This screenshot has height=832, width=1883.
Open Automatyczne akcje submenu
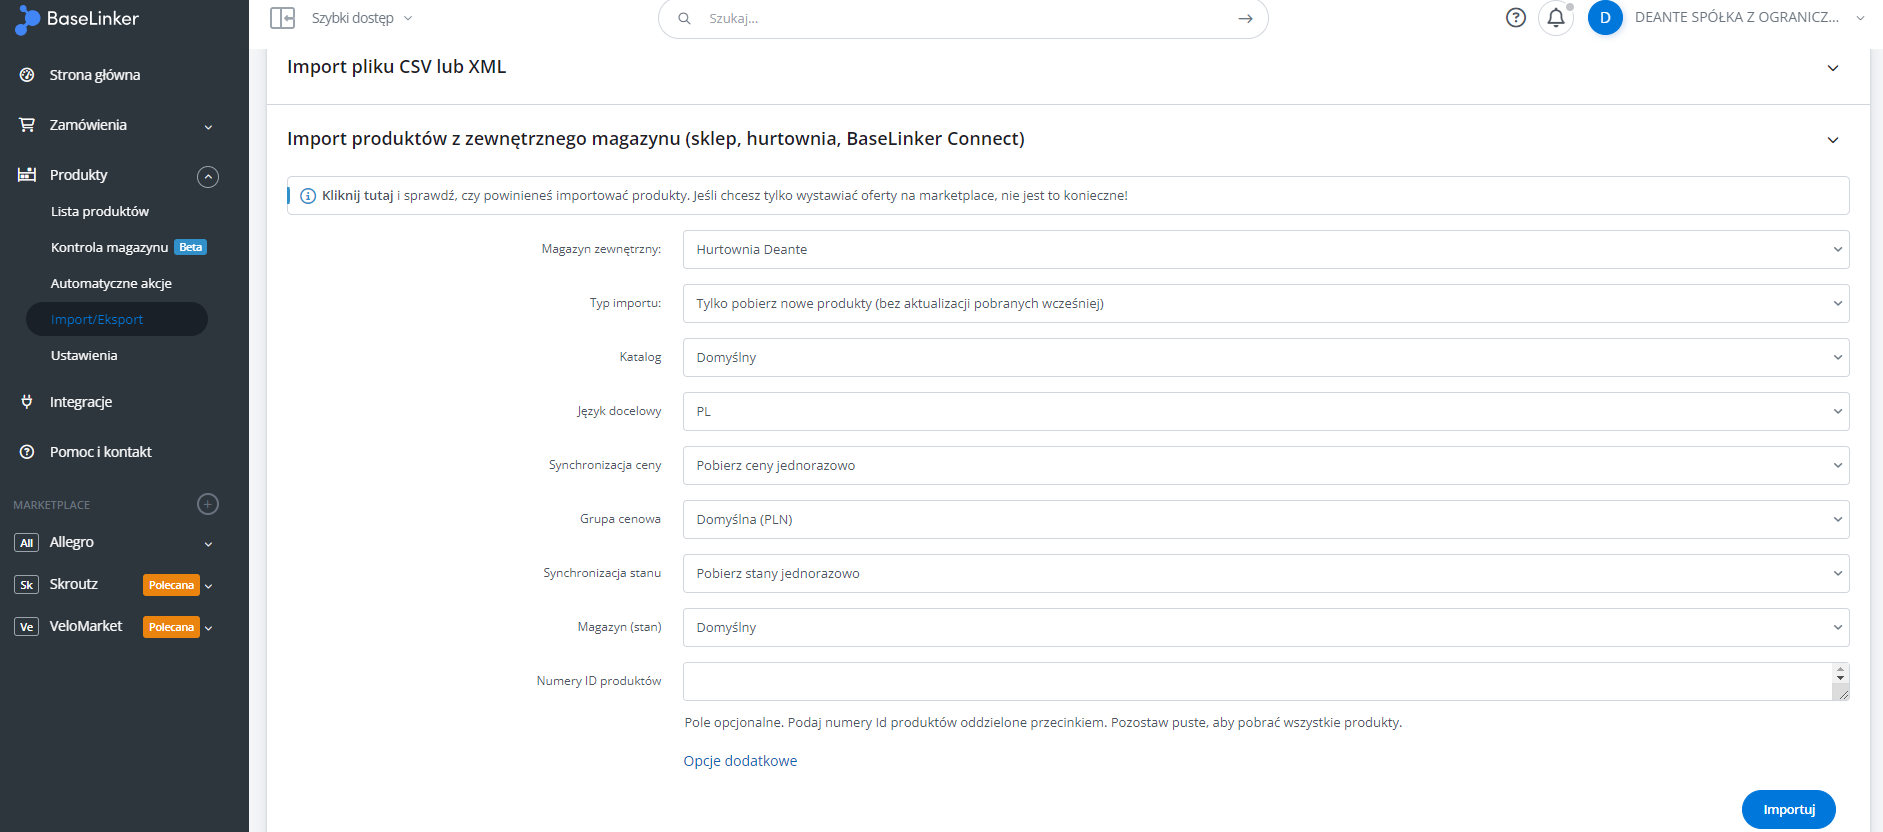[x=111, y=283]
